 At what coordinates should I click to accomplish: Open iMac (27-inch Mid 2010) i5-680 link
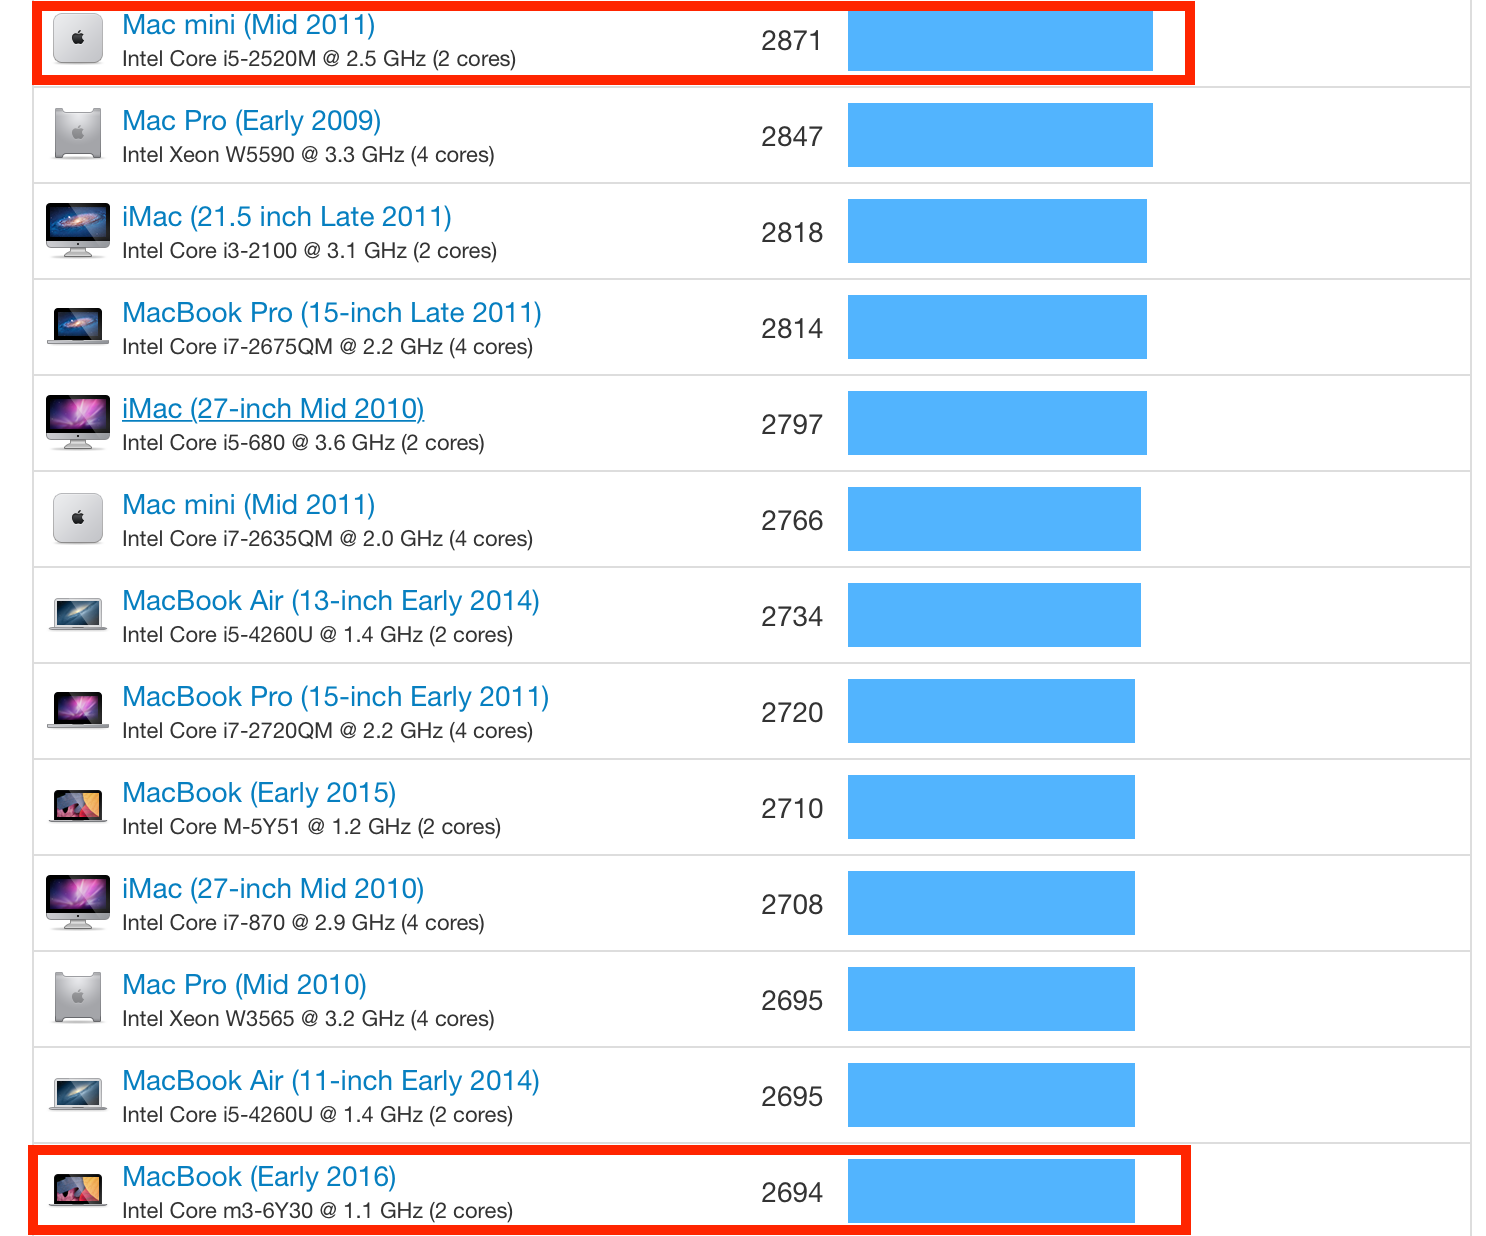273,409
